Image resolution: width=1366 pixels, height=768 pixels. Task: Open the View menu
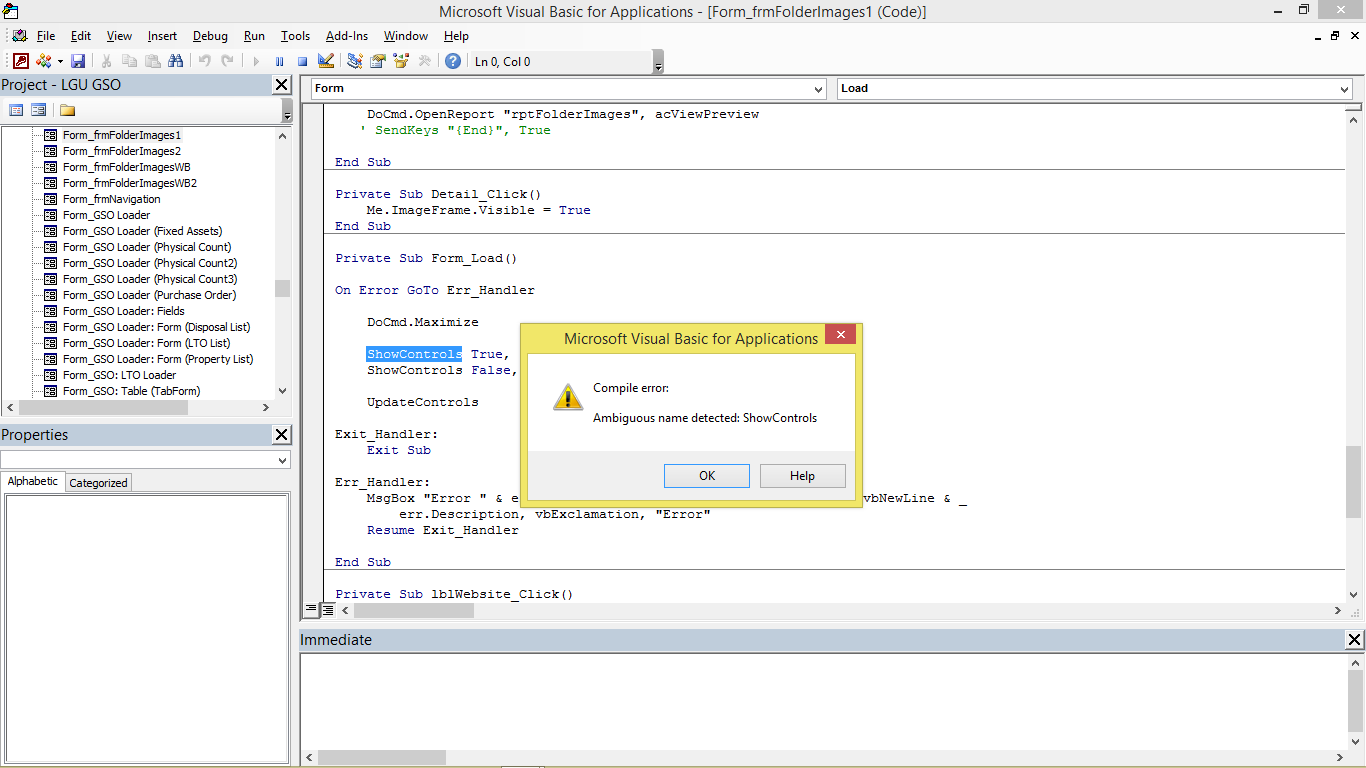click(119, 36)
